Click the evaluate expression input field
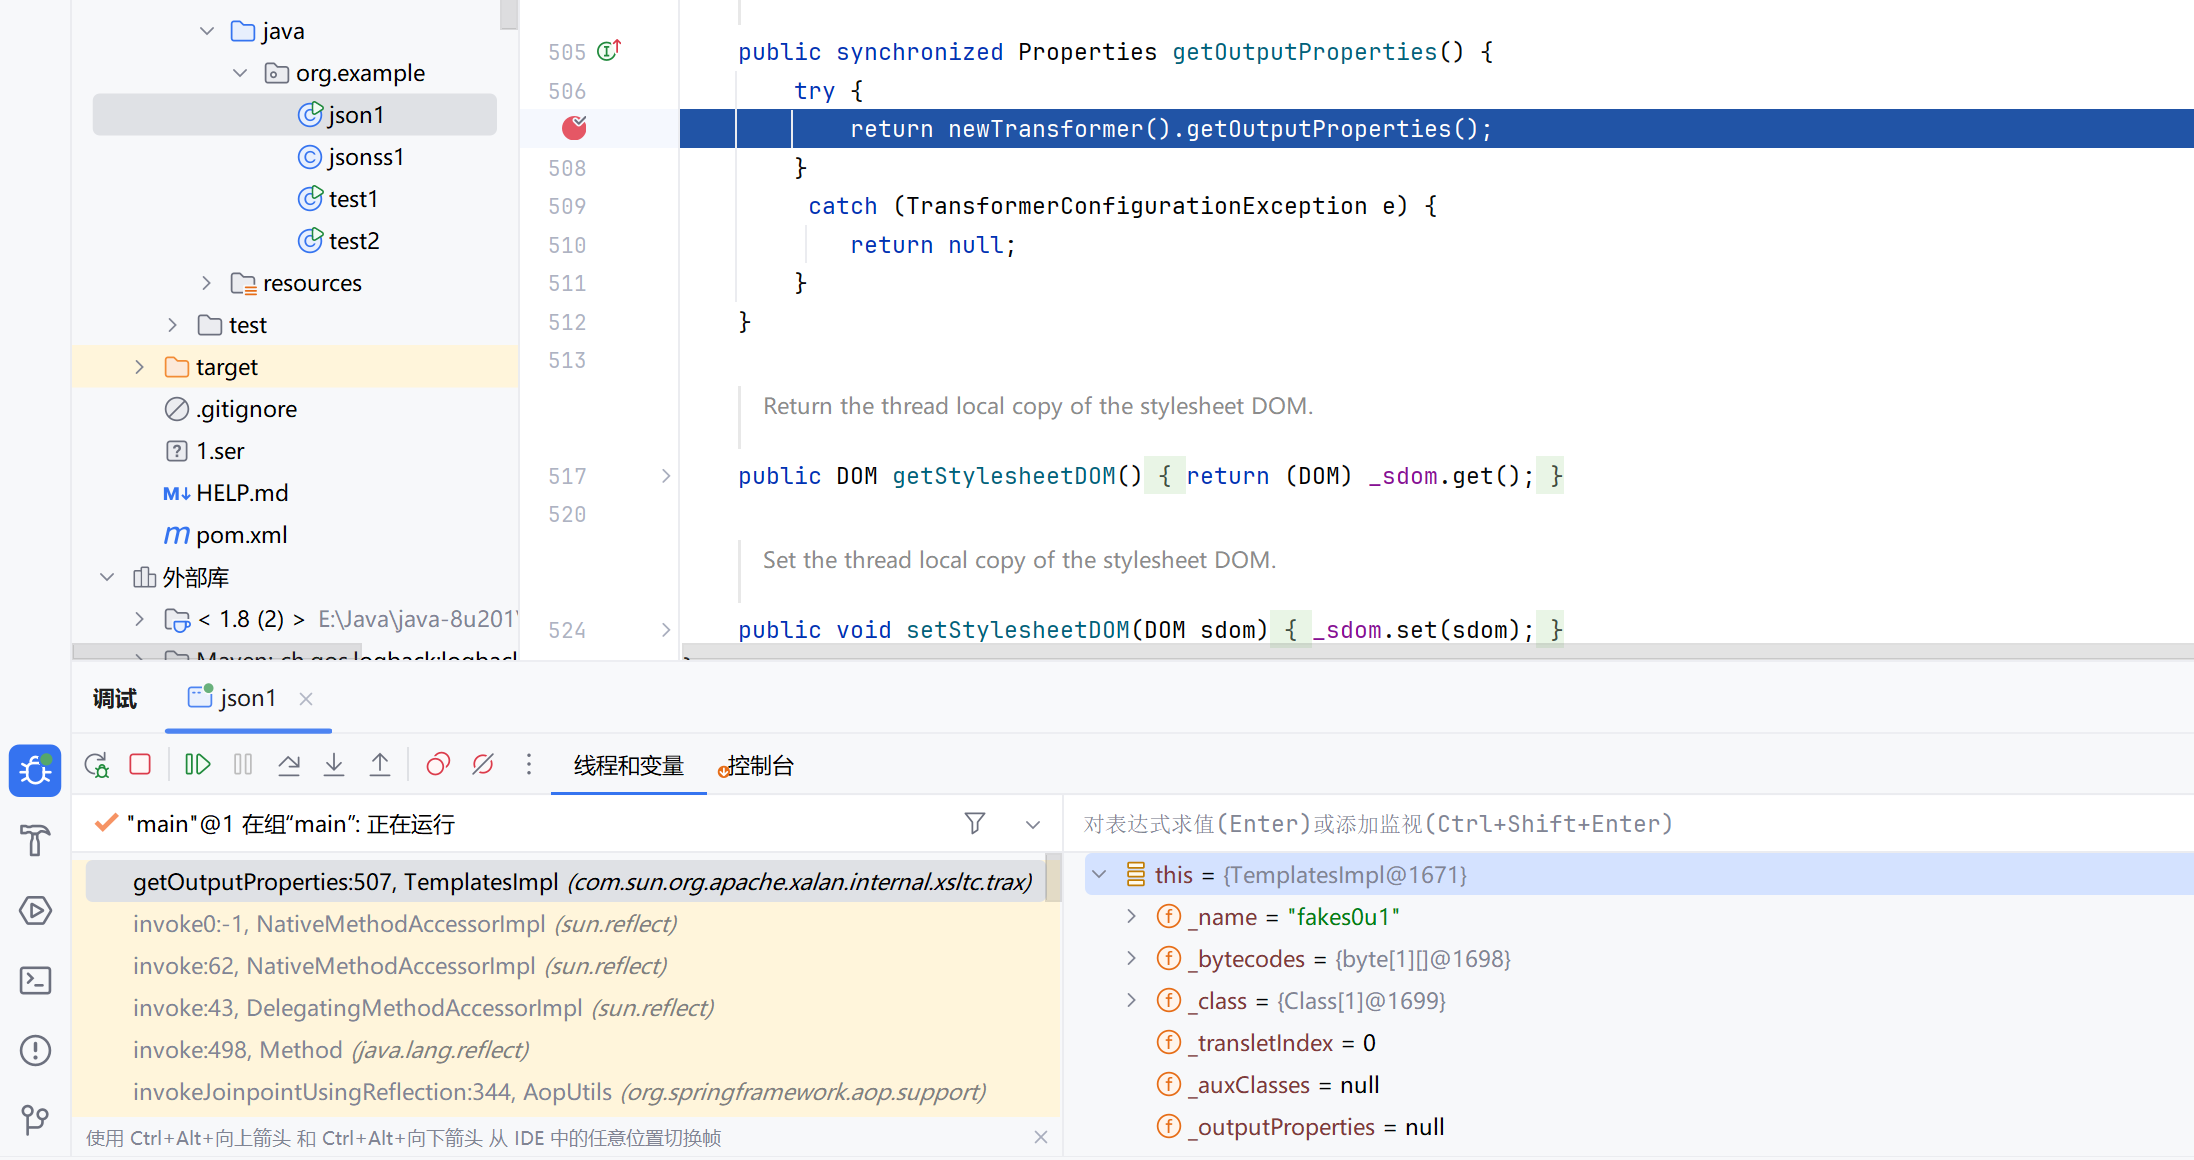Image resolution: width=2194 pixels, height=1160 pixels. coord(1630,824)
